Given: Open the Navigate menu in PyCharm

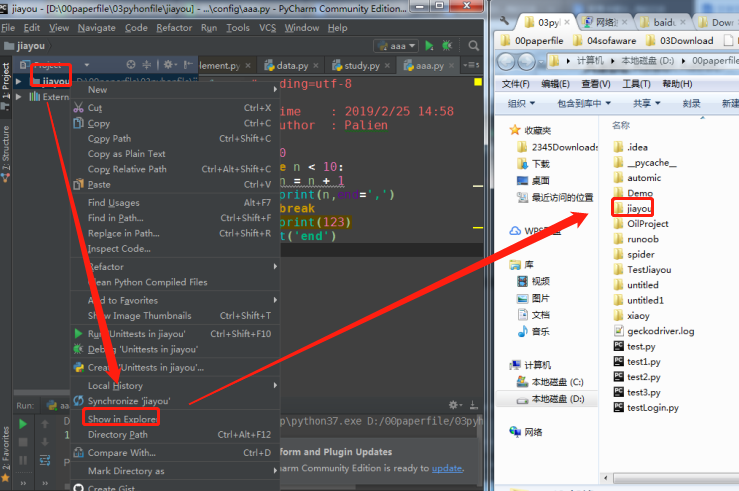Looking at the screenshot, I should coord(97,28).
